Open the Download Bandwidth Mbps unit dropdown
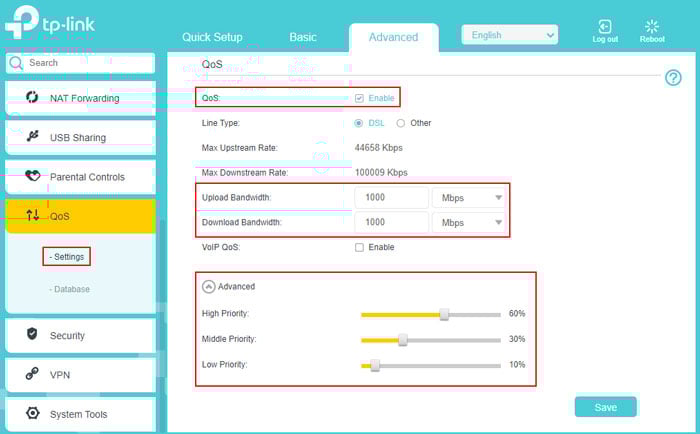The width and height of the screenshot is (700, 434). (469, 222)
